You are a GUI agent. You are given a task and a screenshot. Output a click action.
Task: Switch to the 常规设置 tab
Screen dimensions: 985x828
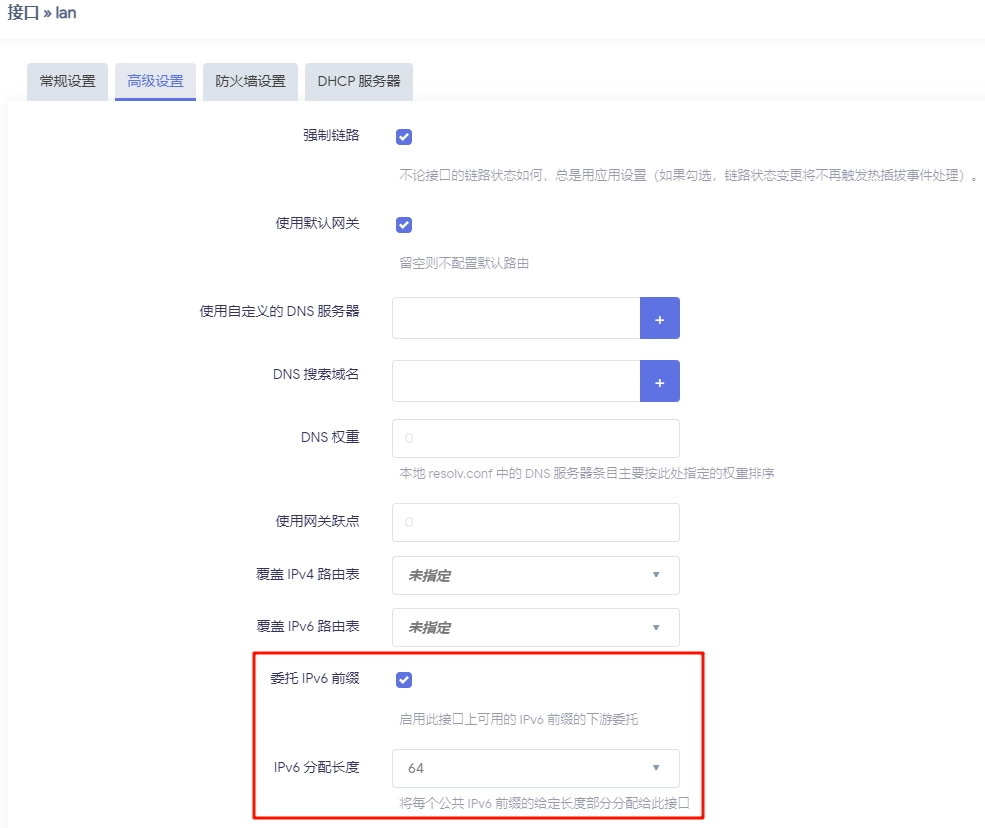tap(66, 81)
